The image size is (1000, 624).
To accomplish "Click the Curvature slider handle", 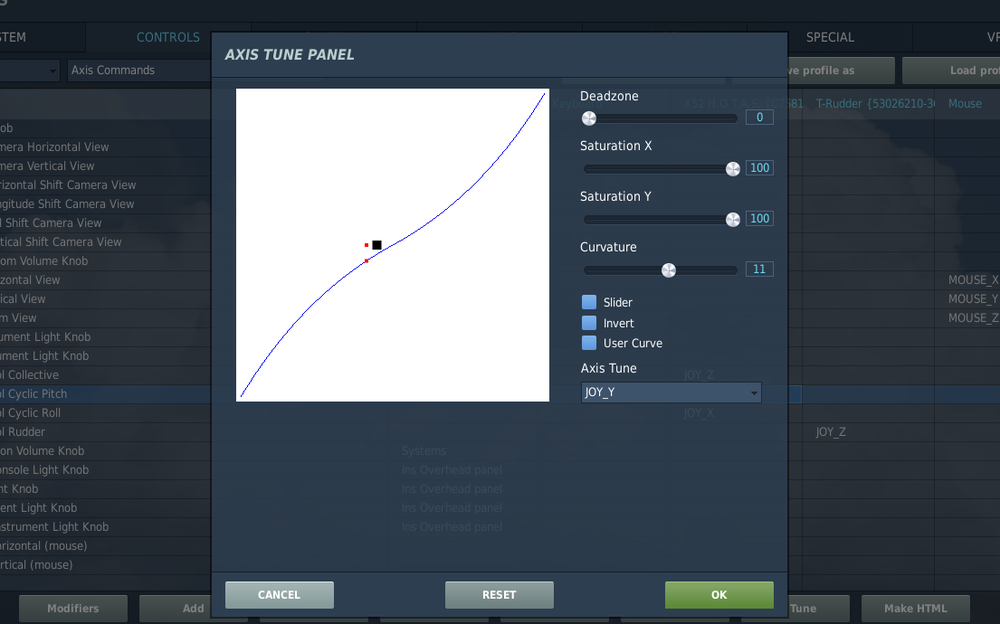I will [668, 270].
